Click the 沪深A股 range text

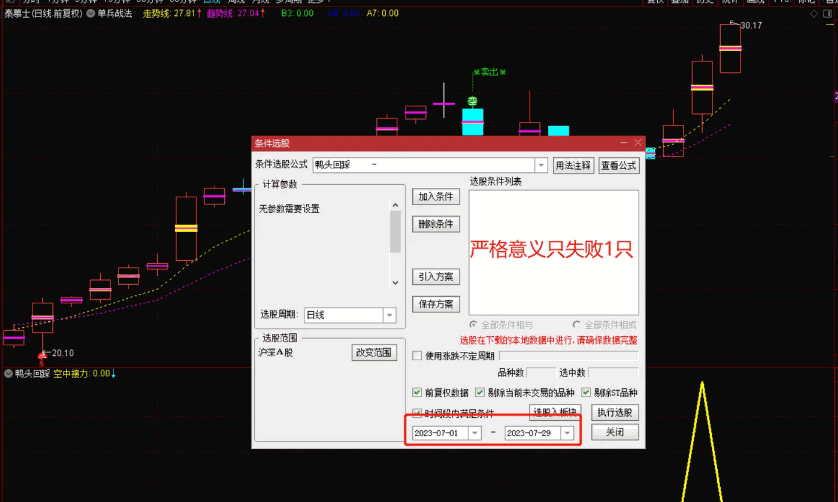click(276, 353)
